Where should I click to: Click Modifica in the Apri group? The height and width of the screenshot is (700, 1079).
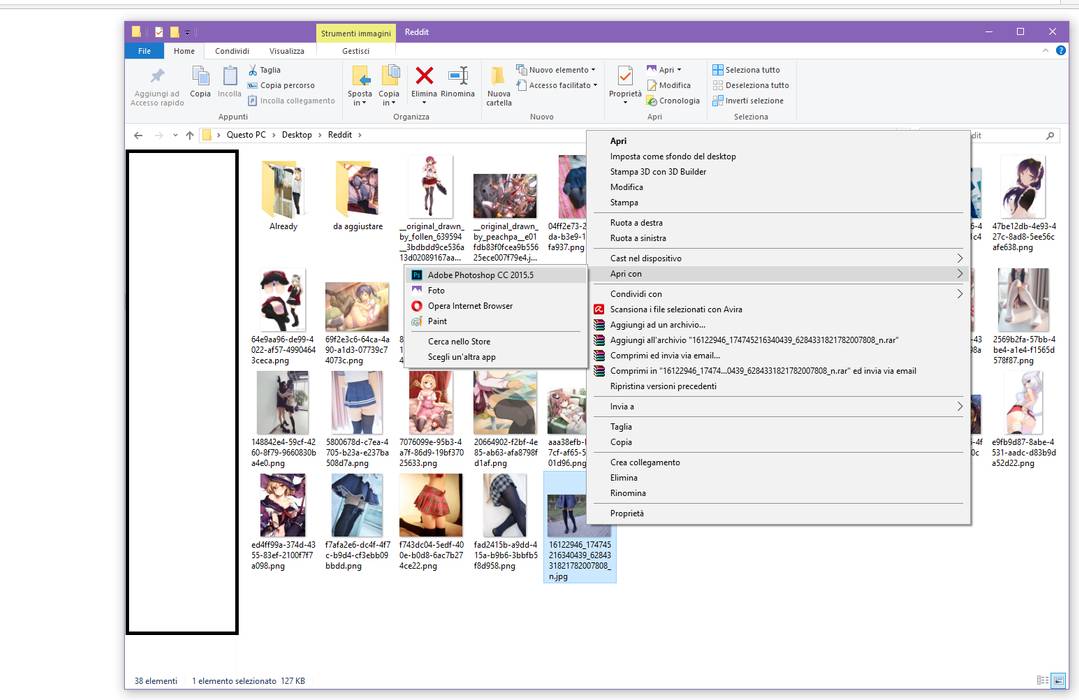(668, 85)
